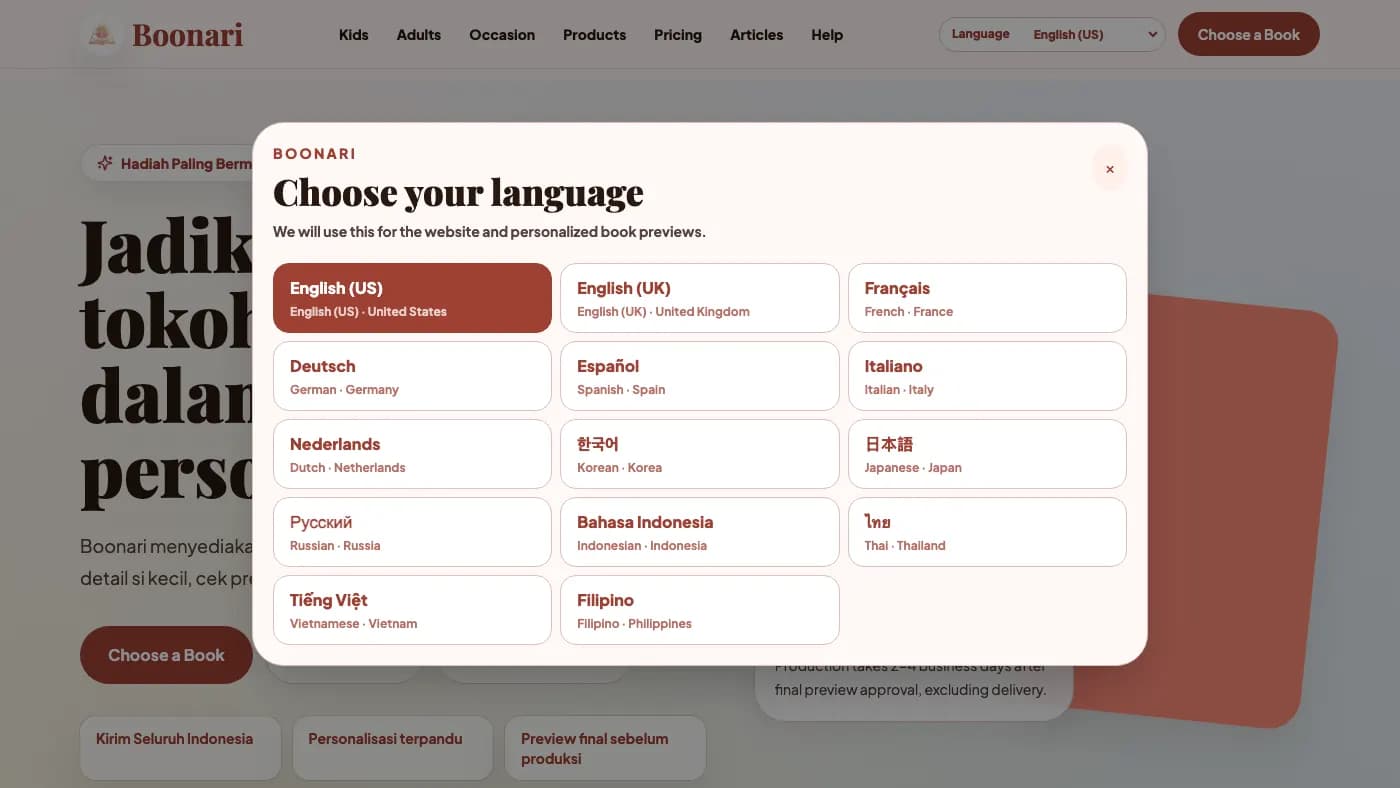1400x788 pixels.
Task: Go to the Occasion menu
Action: click(502, 35)
